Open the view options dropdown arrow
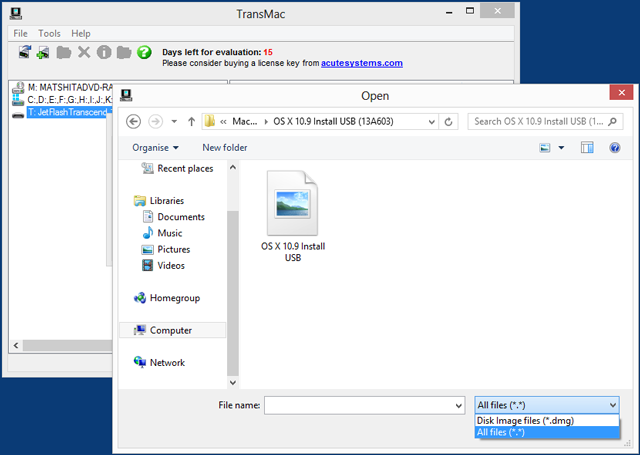640x455 pixels. pyautogui.click(x=561, y=148)
